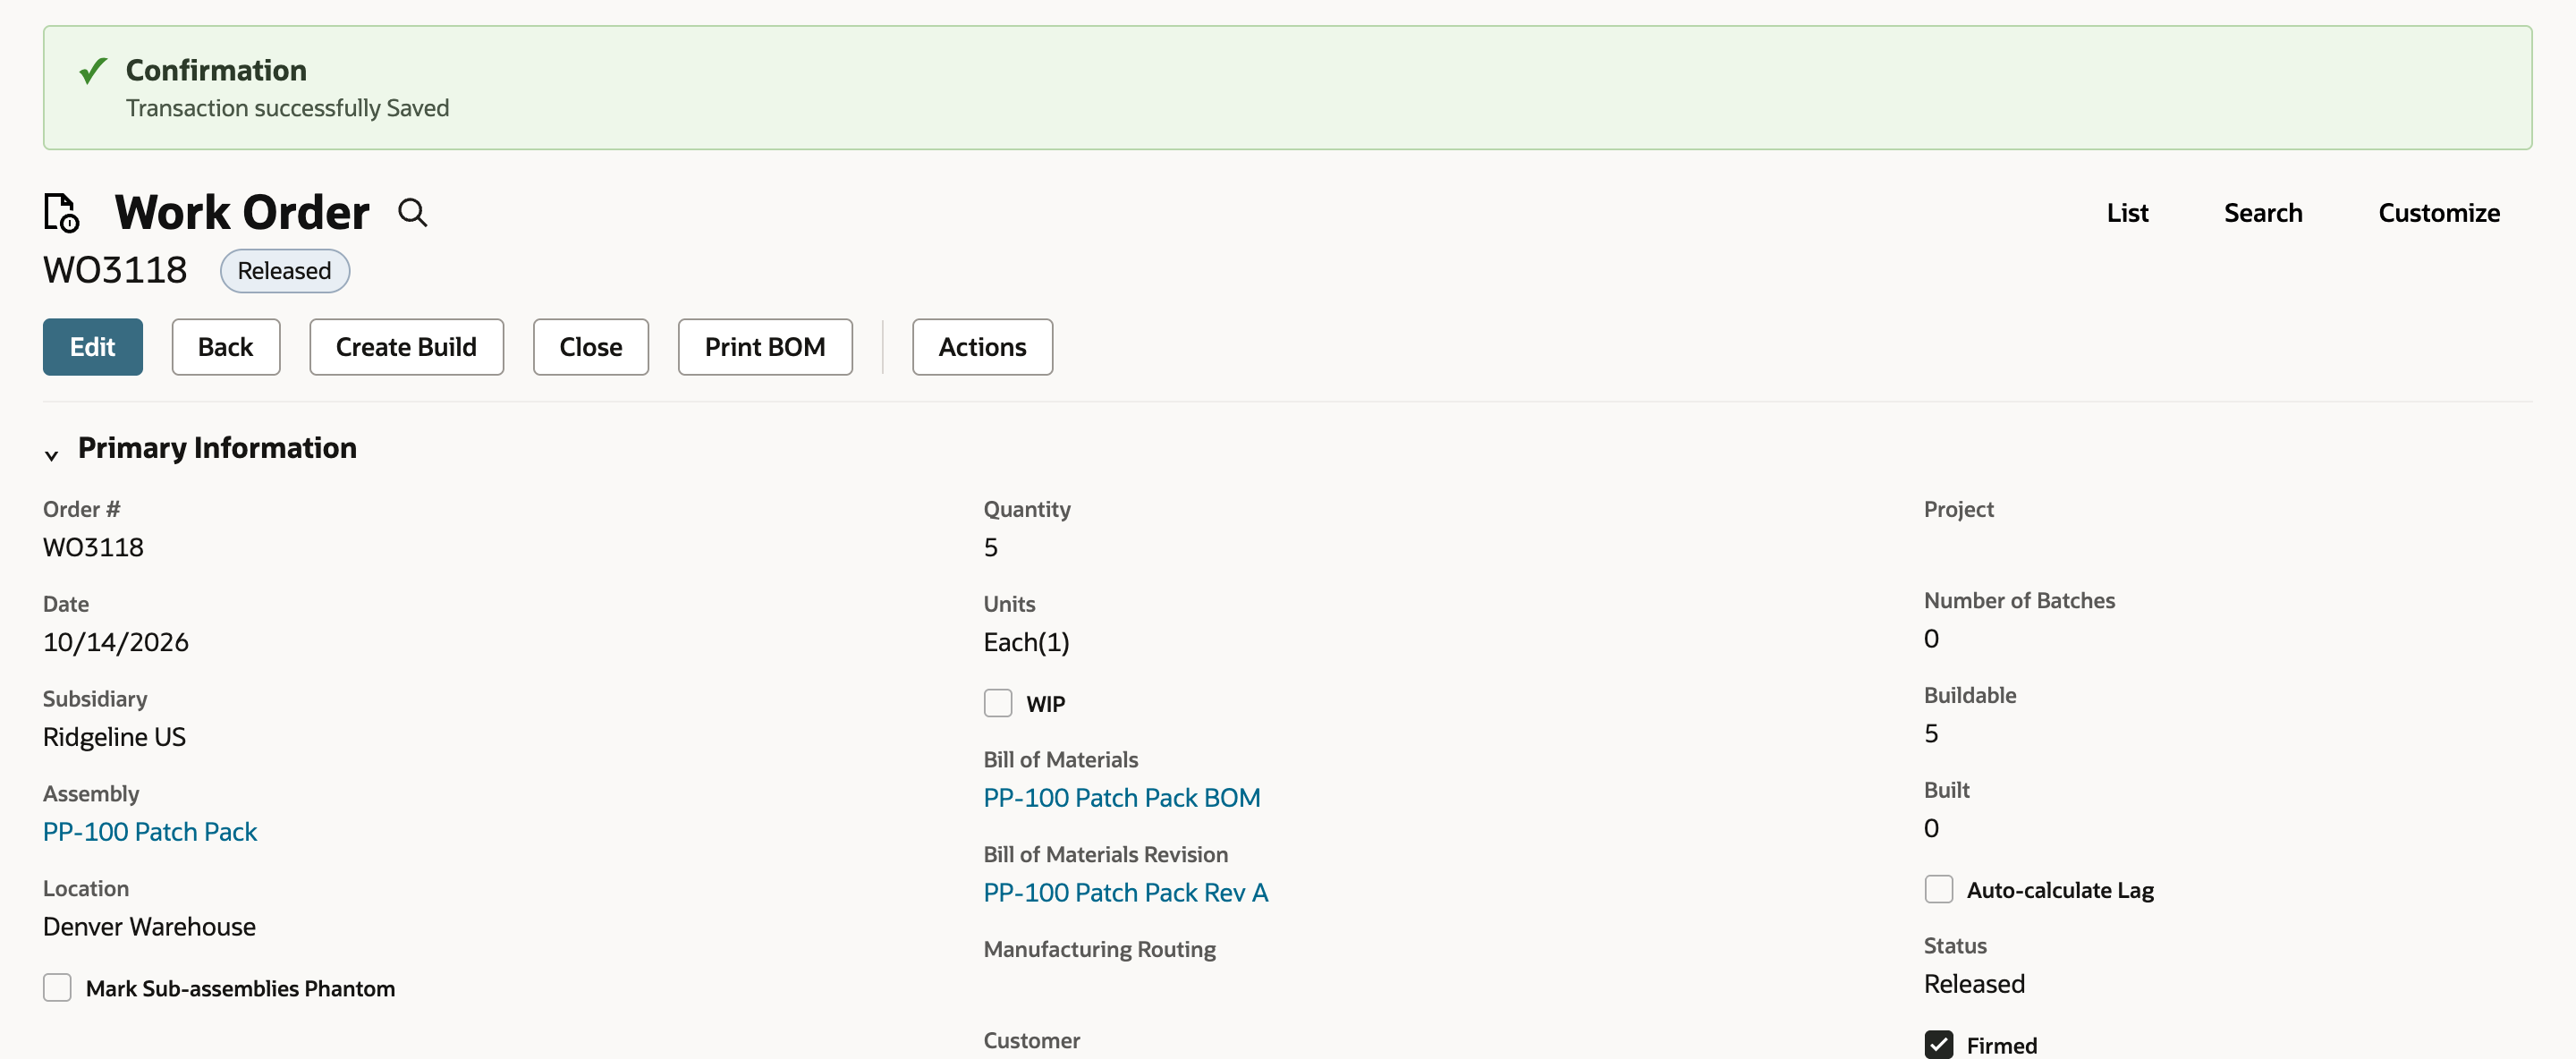This screenshot has width=2576, height=1059.
Task: Open the Actions dropdown menu
Action: point(982,347)
